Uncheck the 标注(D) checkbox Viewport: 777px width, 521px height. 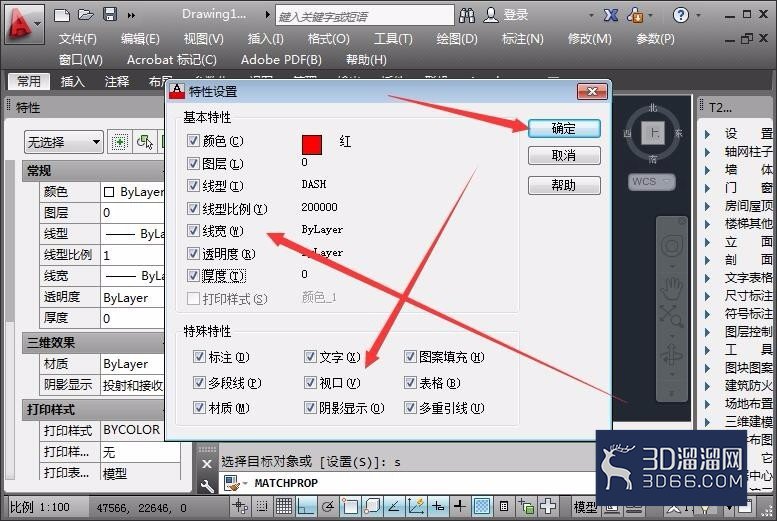coord(199,357)
